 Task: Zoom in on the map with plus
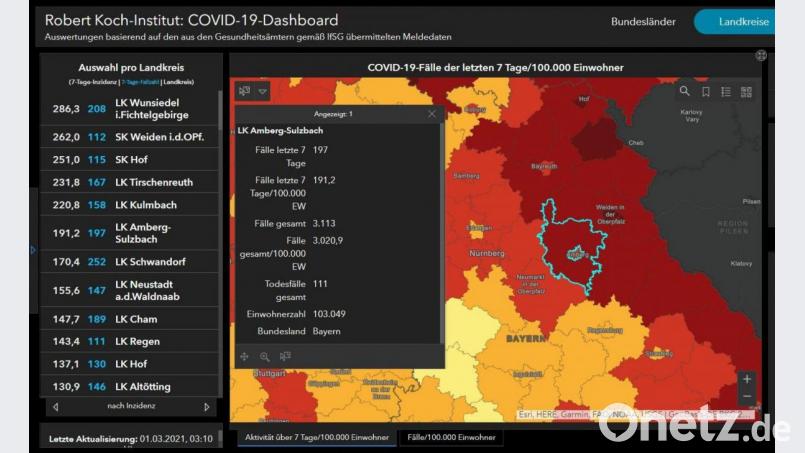point(747,379)
